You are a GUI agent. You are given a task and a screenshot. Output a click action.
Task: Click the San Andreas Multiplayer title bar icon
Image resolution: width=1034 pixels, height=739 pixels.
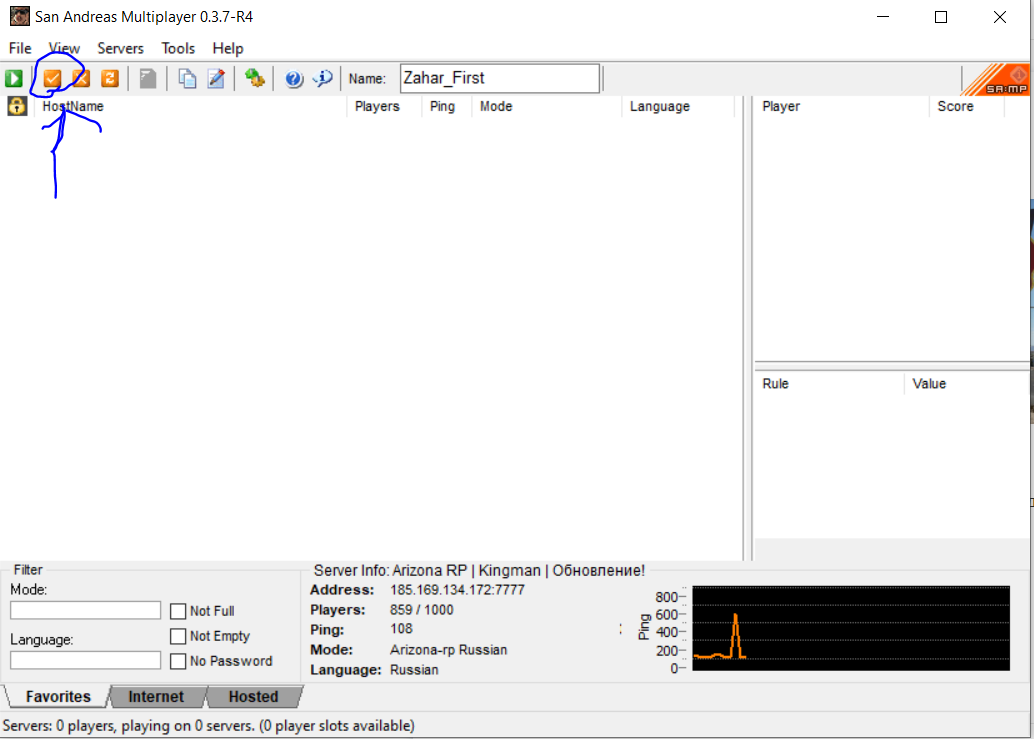pos(19,16)
